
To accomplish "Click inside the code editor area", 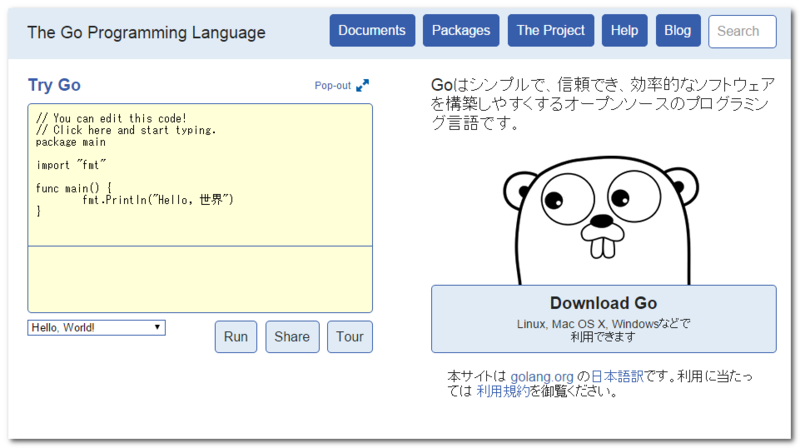I will (200, 175).
